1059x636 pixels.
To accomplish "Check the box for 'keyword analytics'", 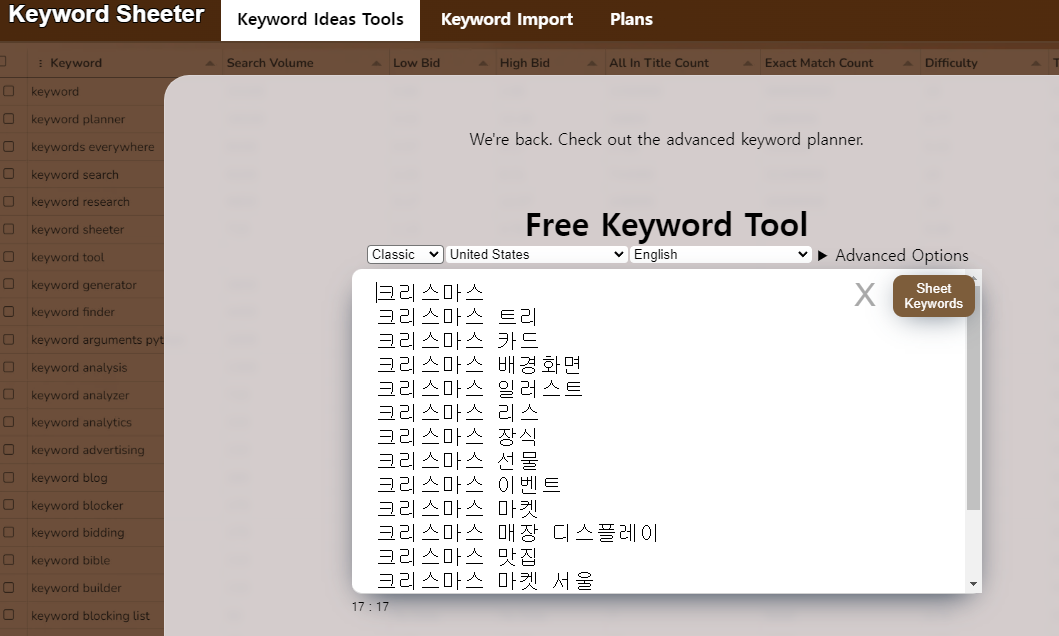I will pos(8,421).
